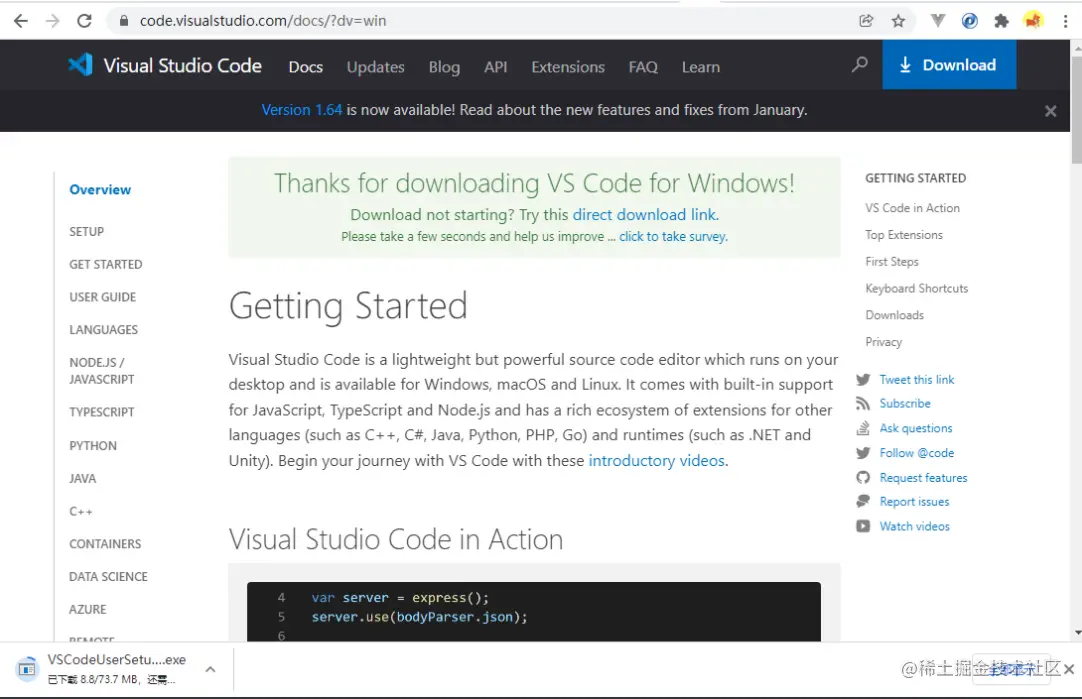Expand the download item options chevron
1082x699 pixels.
pyautogui.click(x=210, y=669)
